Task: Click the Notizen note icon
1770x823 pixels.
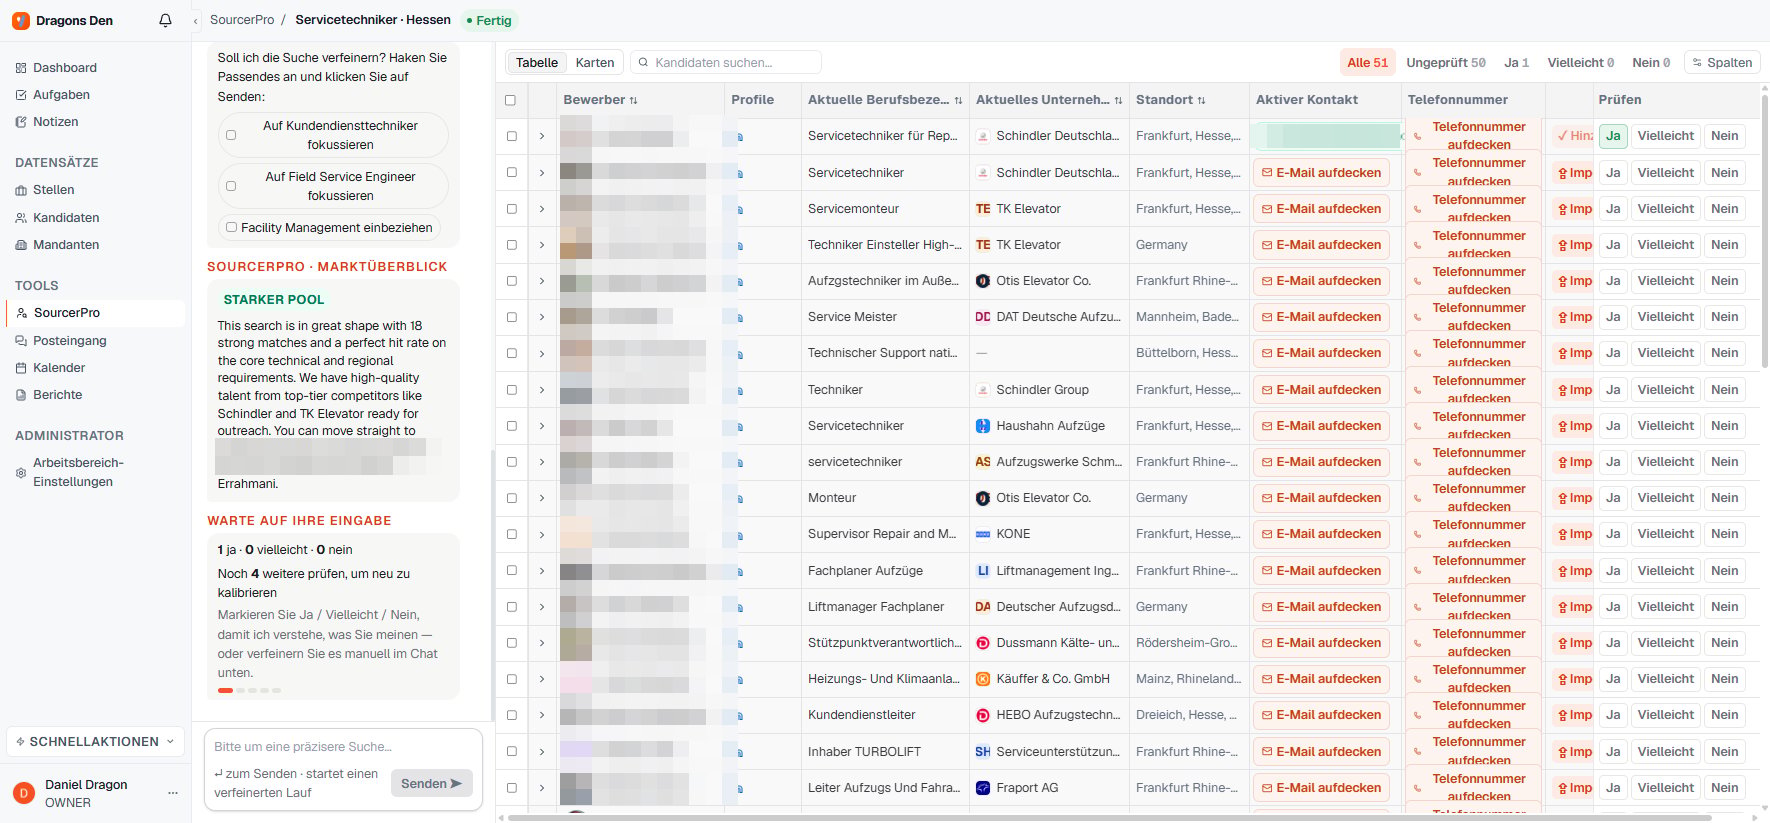Action: [21, 122]
